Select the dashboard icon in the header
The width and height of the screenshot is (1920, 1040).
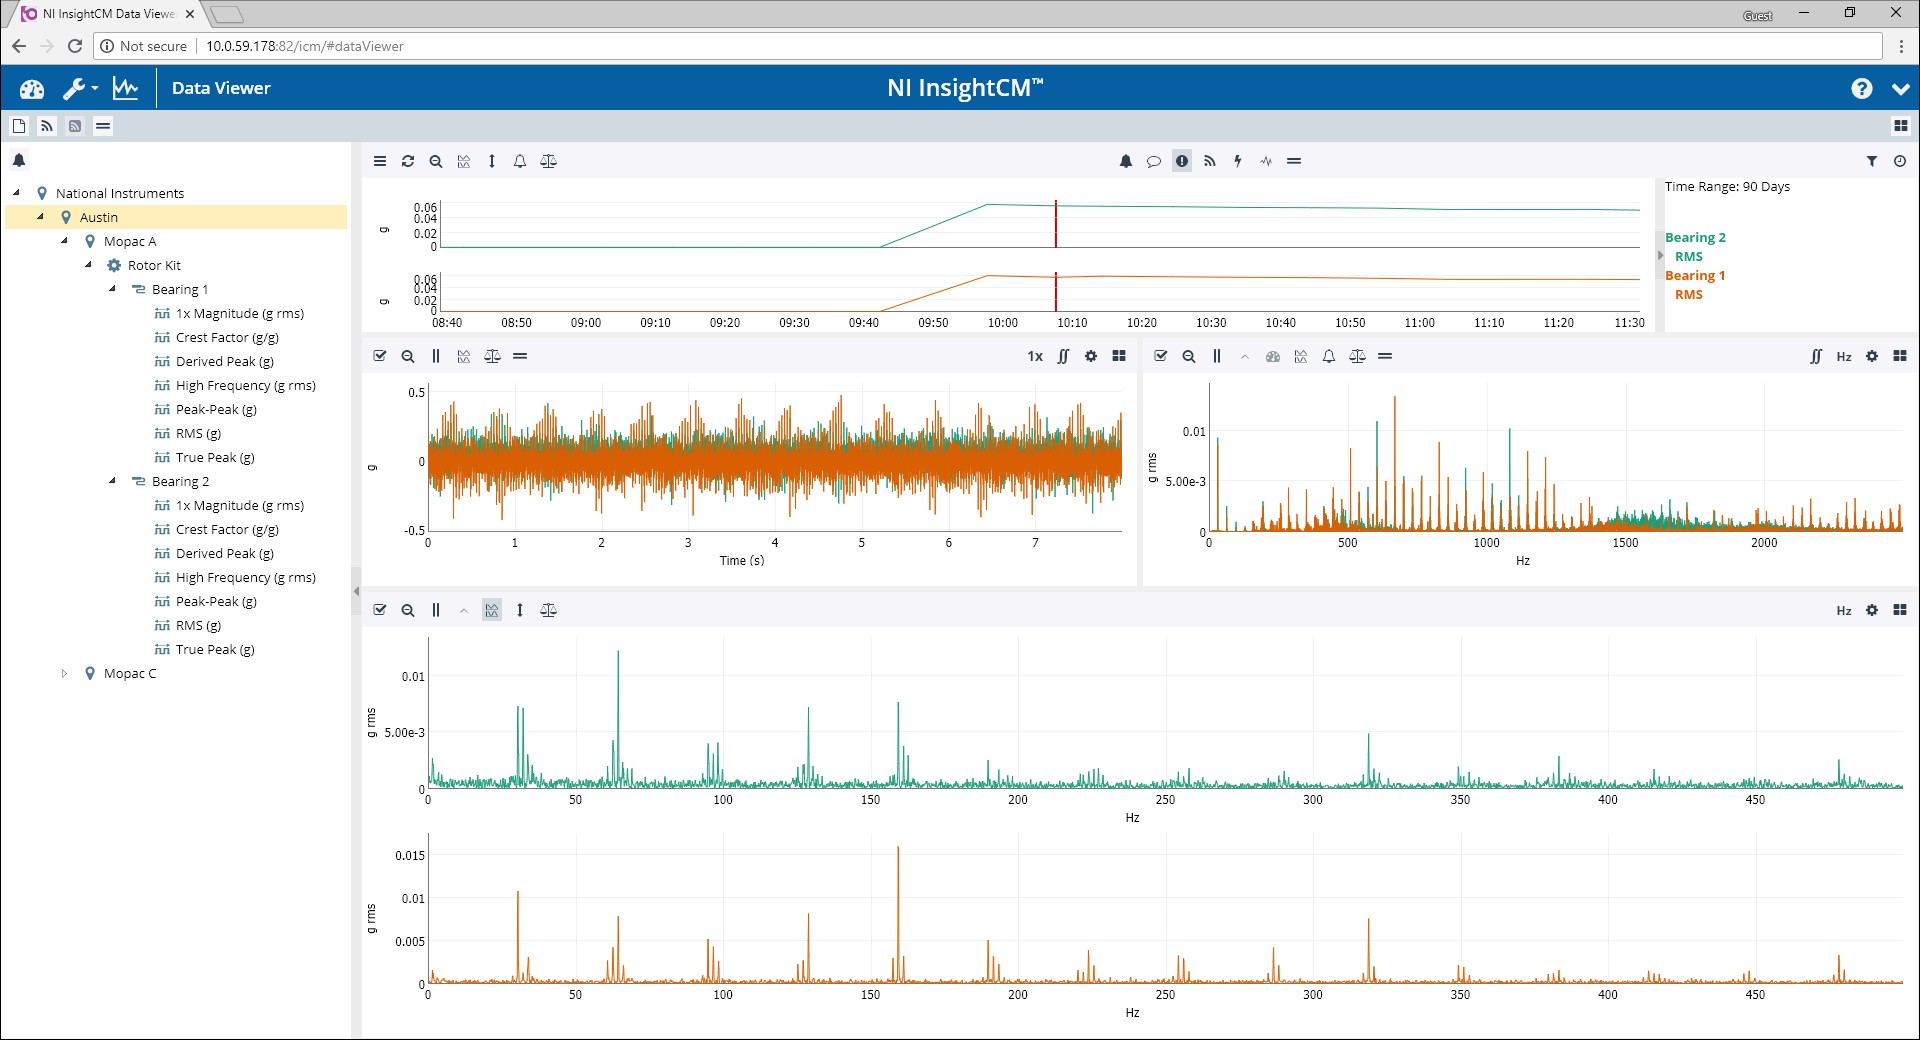31,88
